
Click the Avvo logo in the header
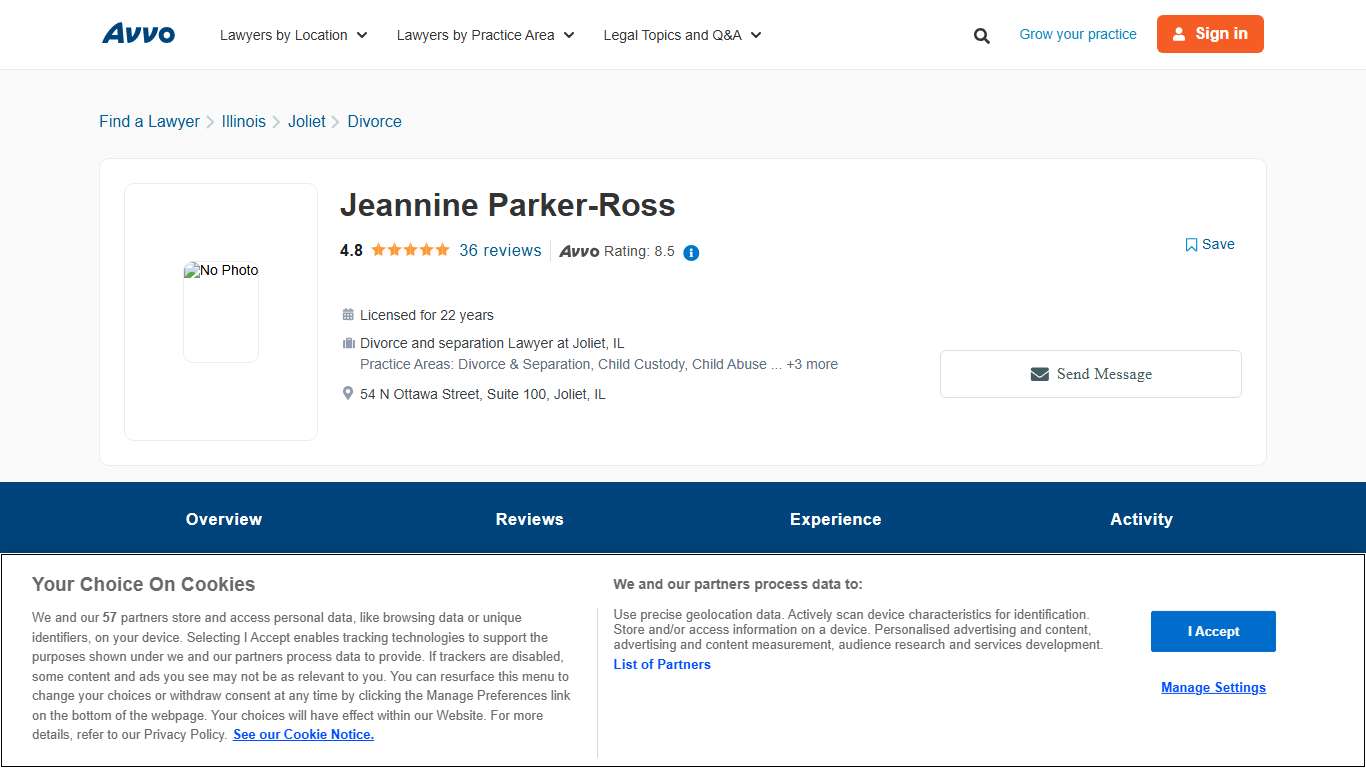138,33
